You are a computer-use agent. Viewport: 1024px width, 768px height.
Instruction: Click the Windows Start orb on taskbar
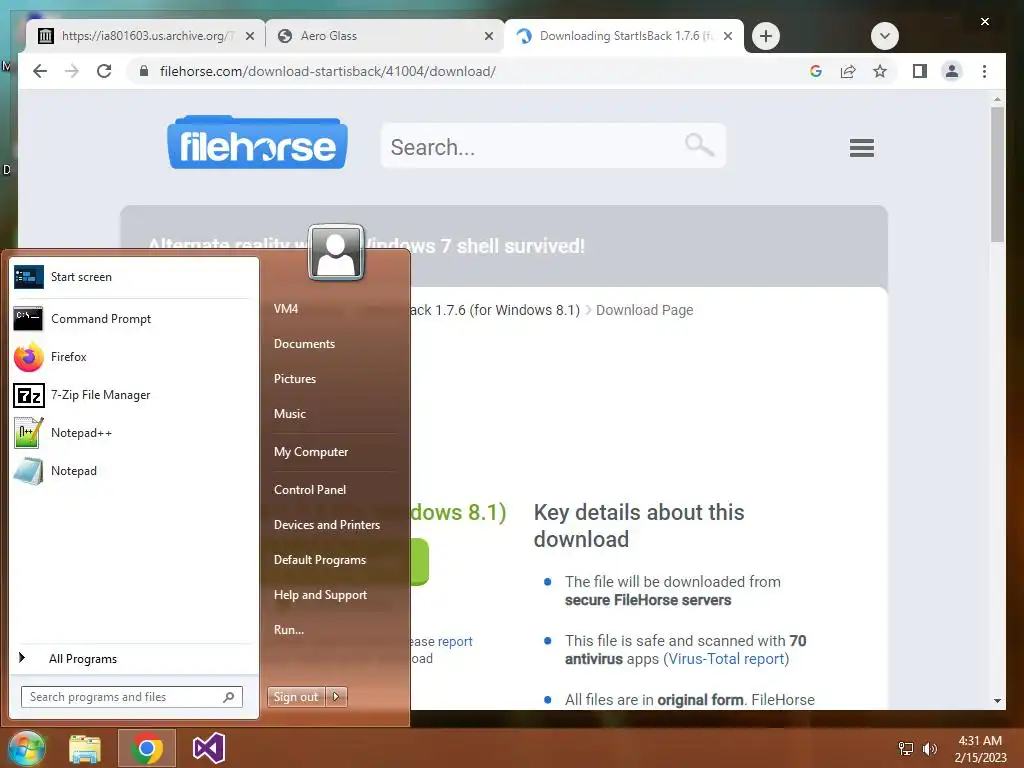[27, 748]
